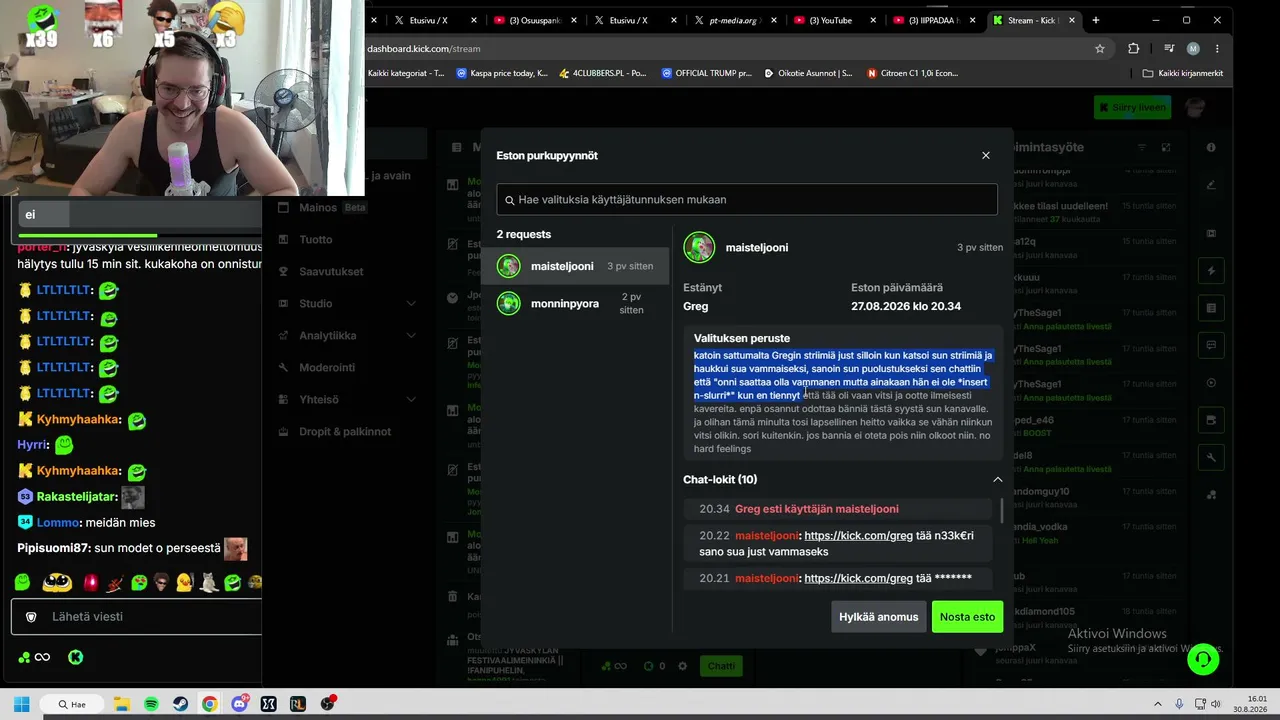
Task: Click Siirry liveen button
Action: point(1132,107)
